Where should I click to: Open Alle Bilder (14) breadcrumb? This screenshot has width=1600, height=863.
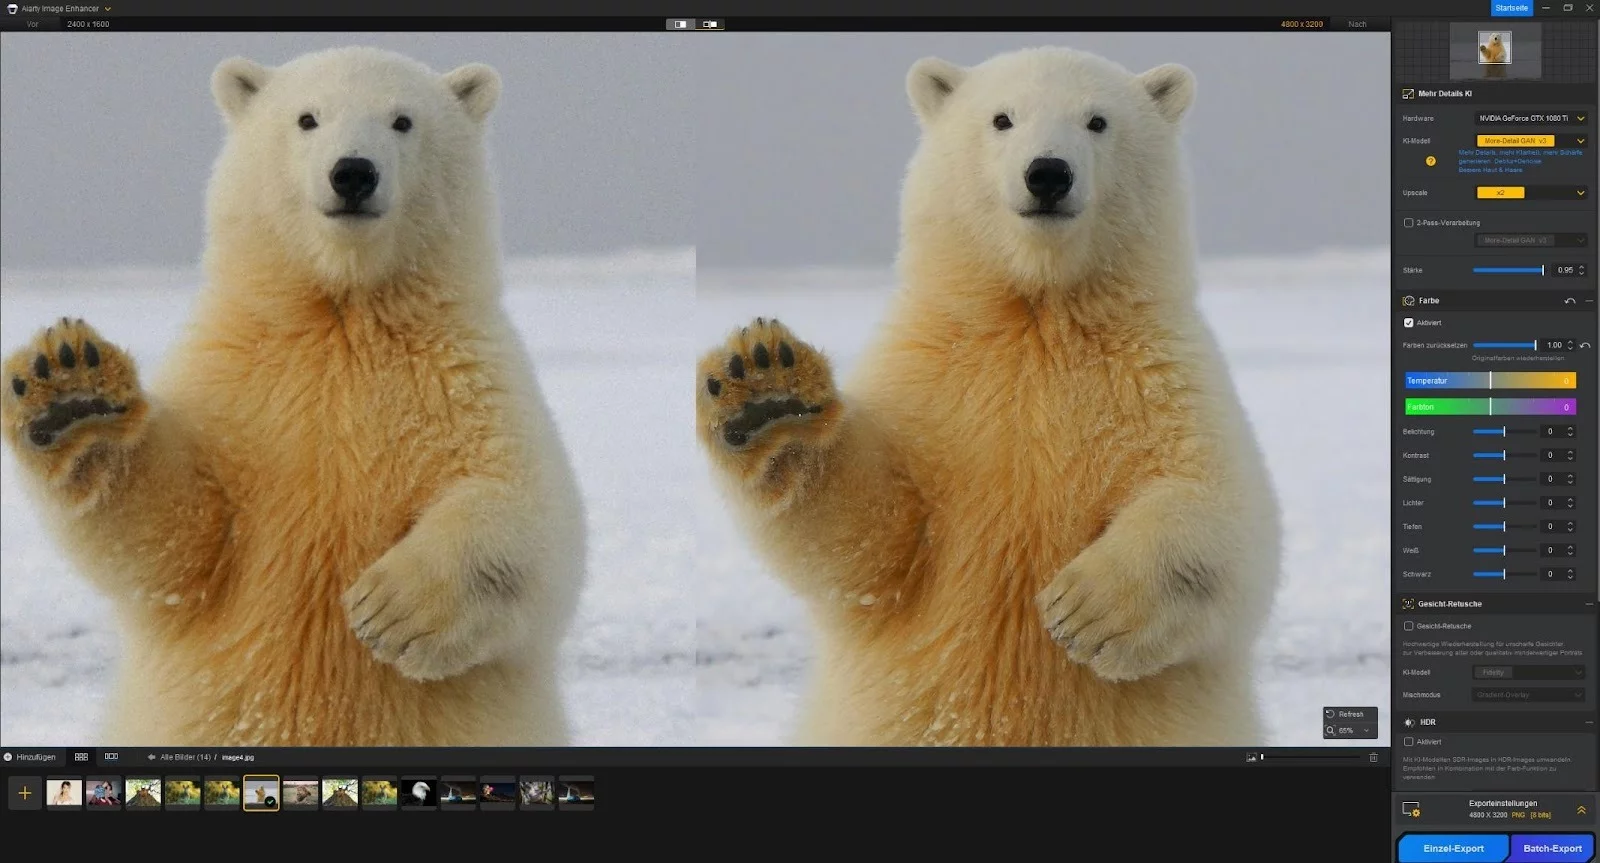(185, 757)
